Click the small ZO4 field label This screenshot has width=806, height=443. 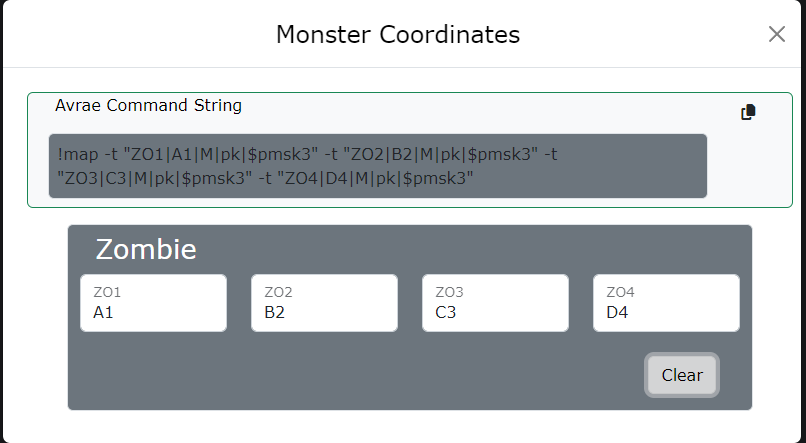[x=620, y=293]
